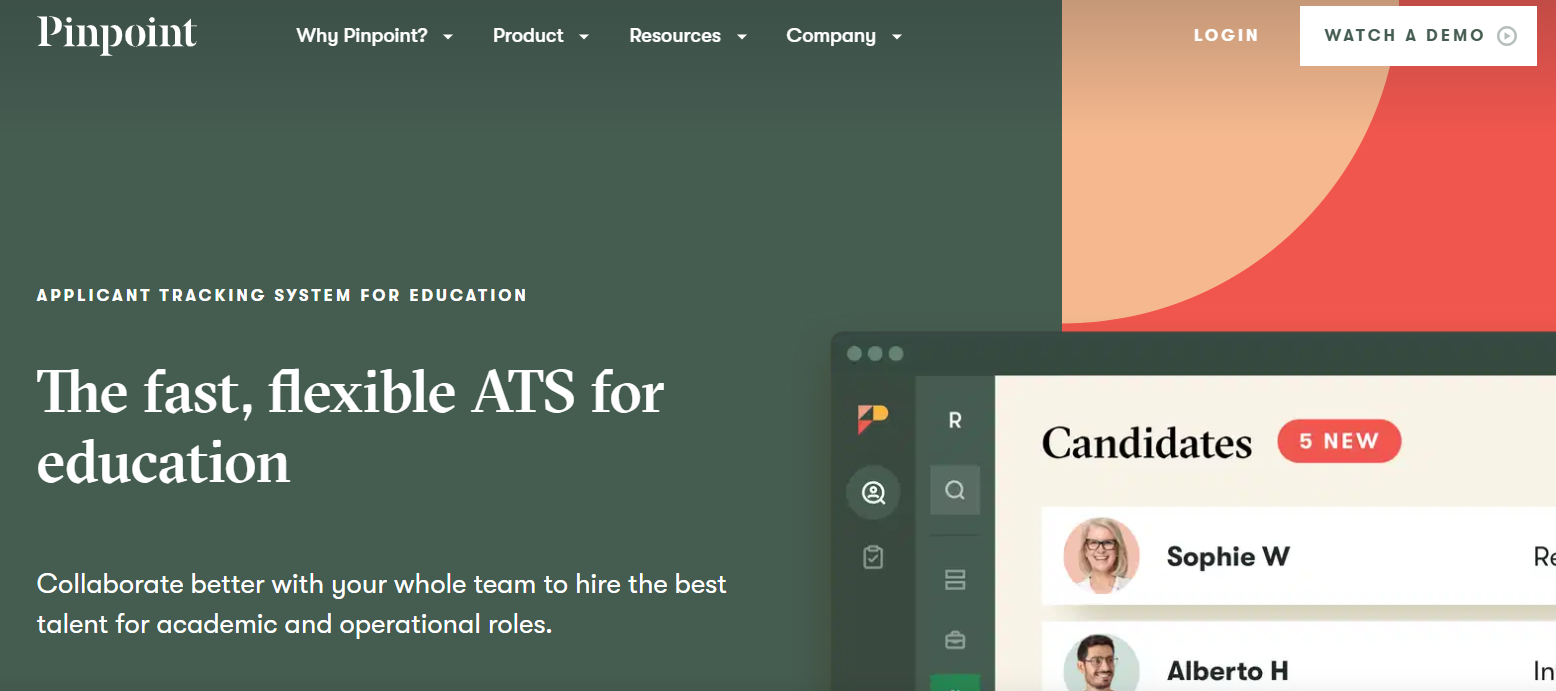Go to the Login page
The height and width of the screenshot is (691, 1556).
[x=1226, y=36]
